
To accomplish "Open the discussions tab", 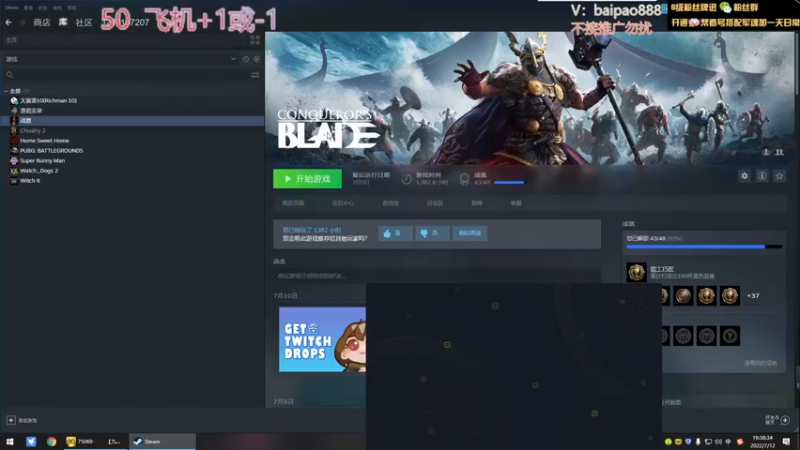I will [x=435, y=203].
